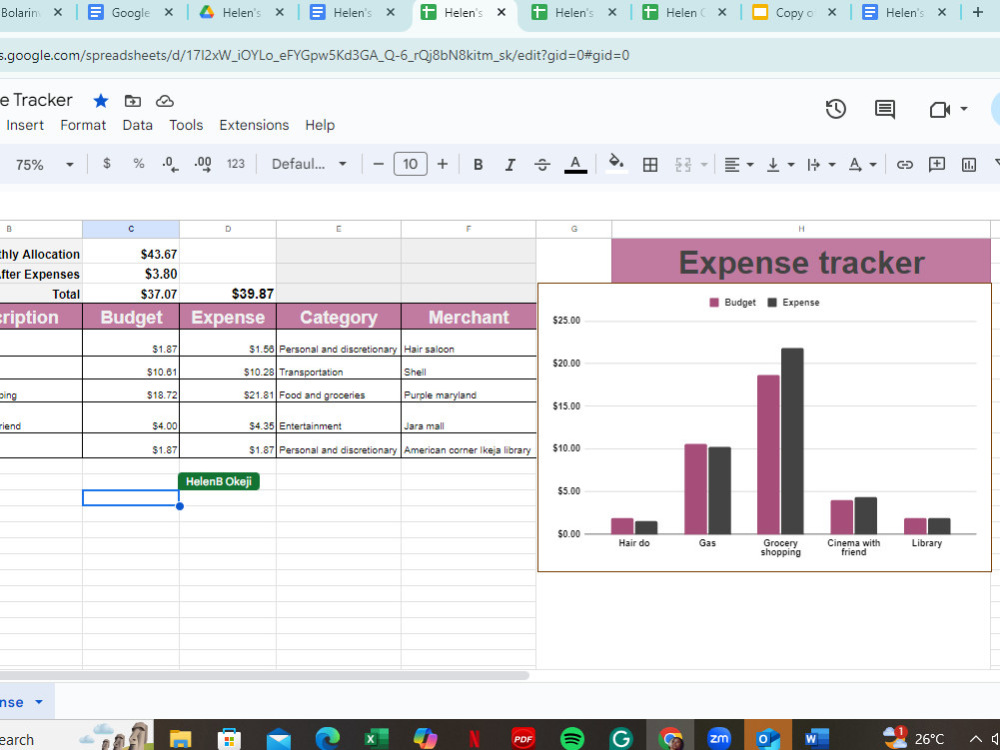
Task: Open the zoom level 75% dropdown
Action: (43, 165)
